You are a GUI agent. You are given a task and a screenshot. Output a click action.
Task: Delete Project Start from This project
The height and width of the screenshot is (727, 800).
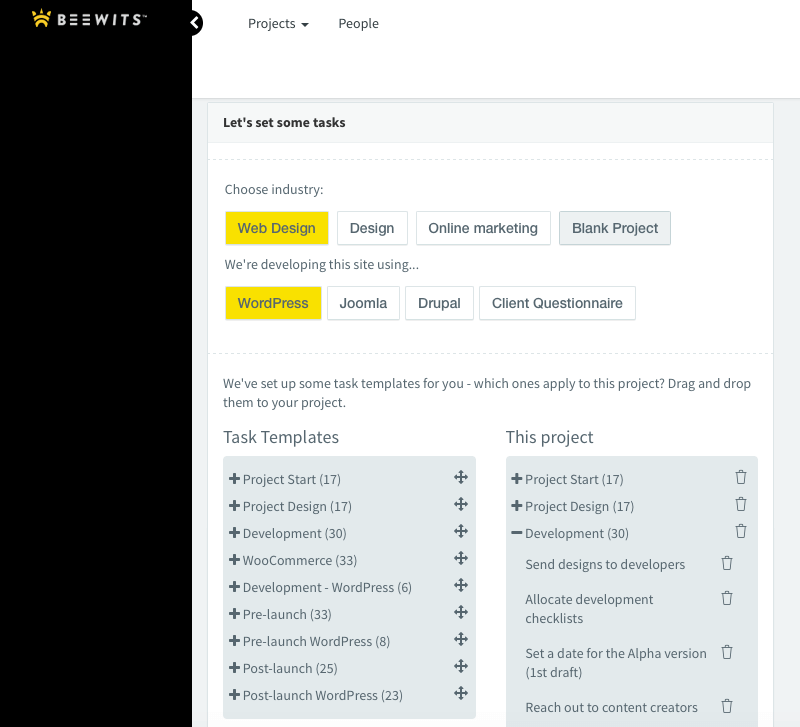[741, 478]
